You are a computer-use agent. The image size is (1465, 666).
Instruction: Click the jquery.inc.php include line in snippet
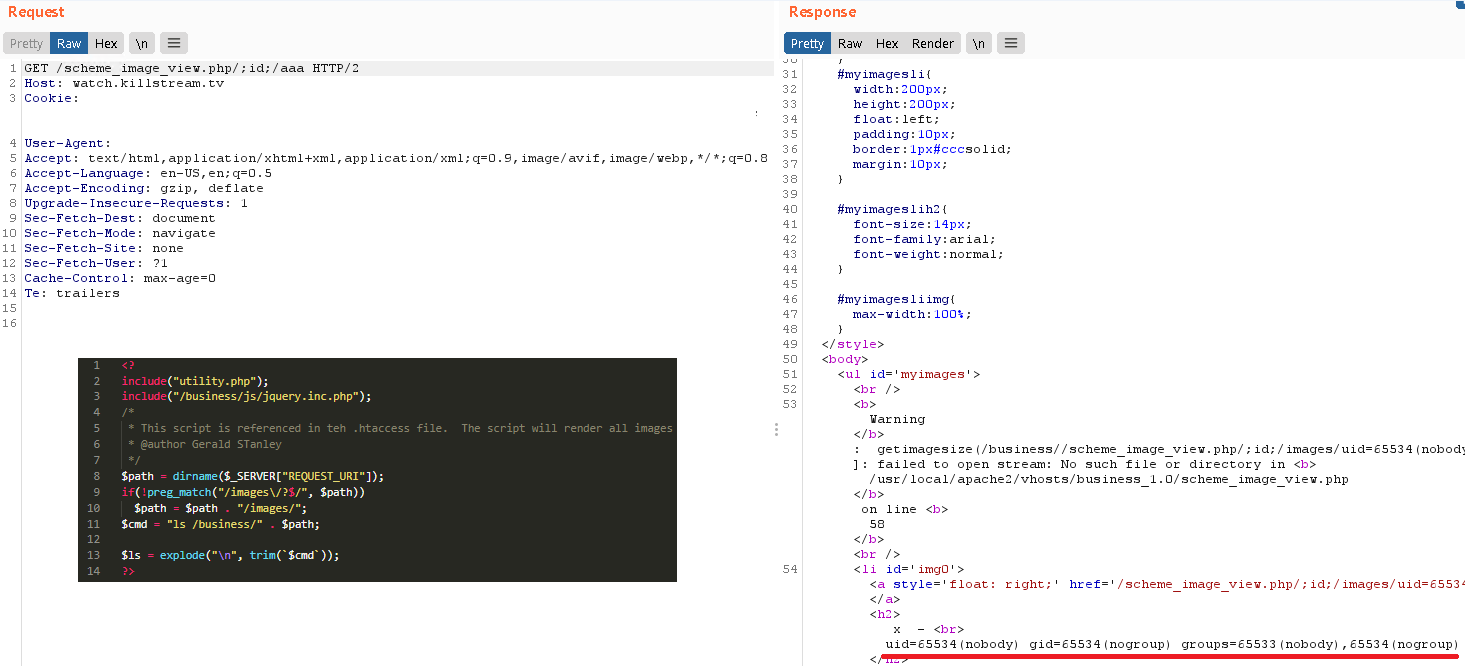point(246,396)
